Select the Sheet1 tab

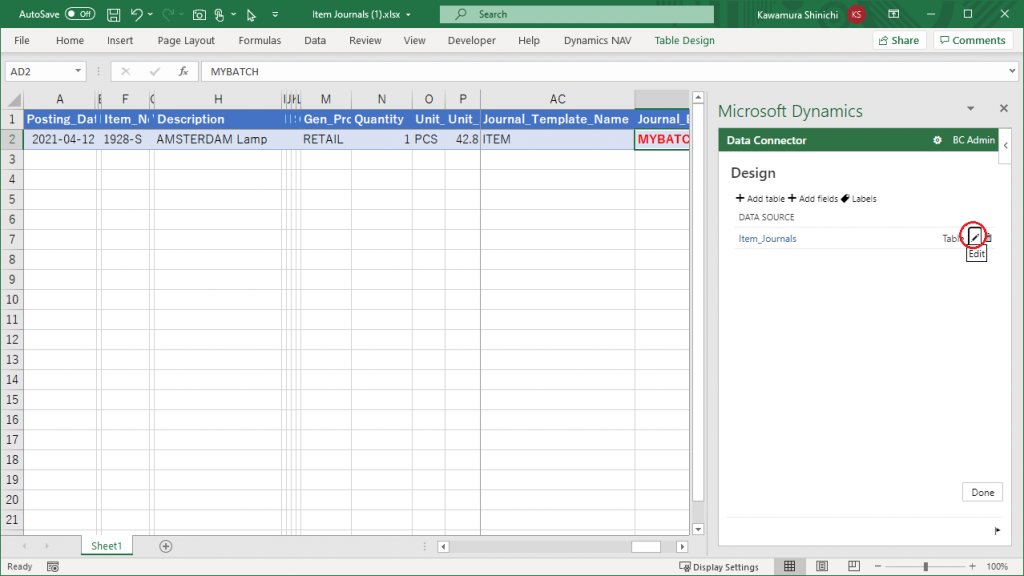point(106,546)
